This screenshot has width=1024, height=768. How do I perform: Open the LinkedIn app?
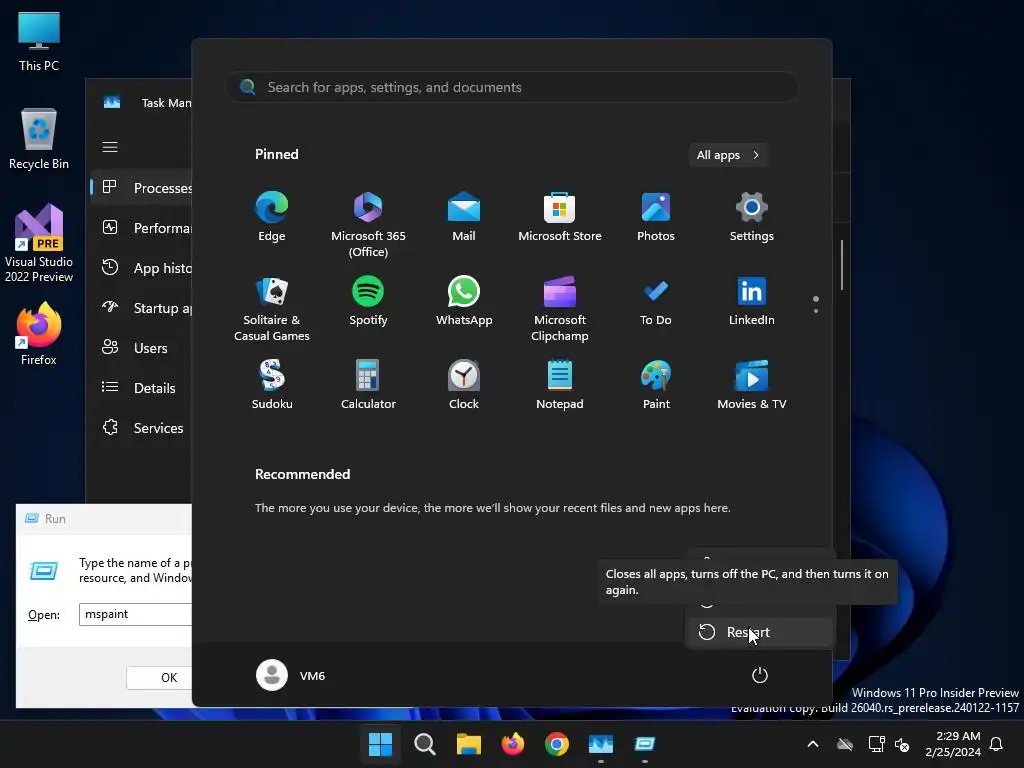tap(752, 301)
